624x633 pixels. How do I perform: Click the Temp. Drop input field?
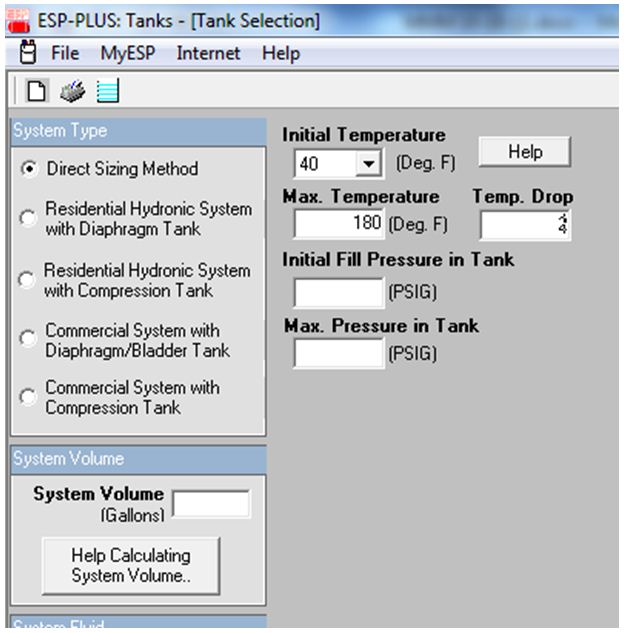coord(525,225)
